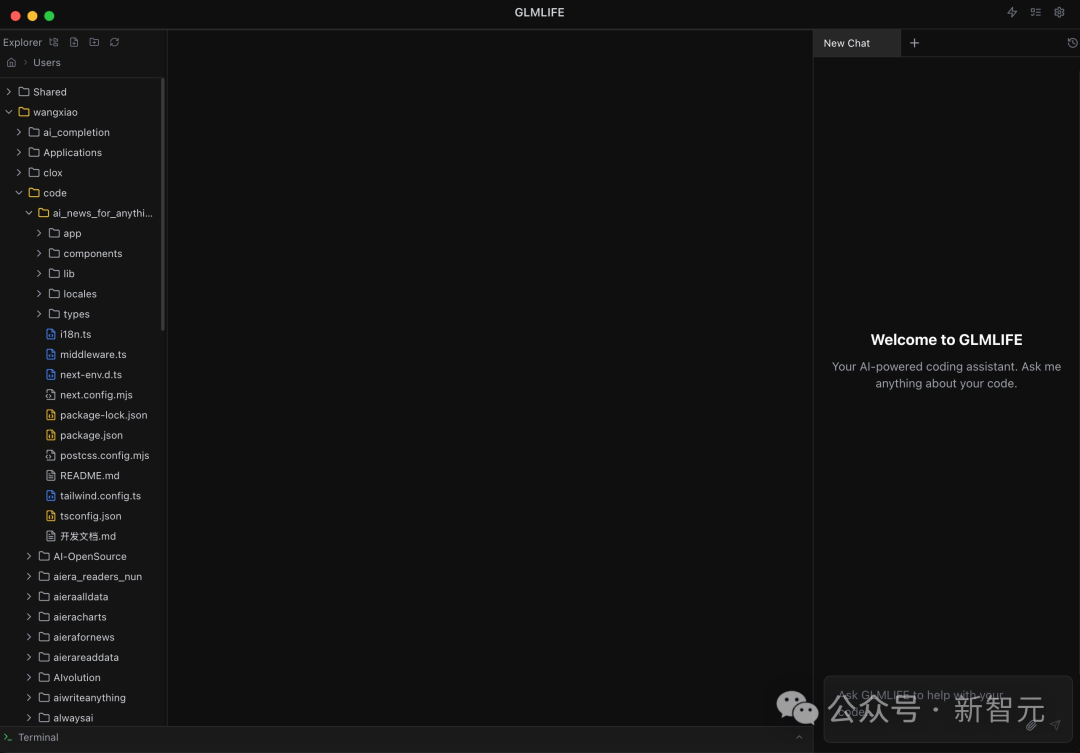Screen dimensions: 1080x753
Task: Collapse the ai_news_for_anything folder
Action: click(29, 213)
